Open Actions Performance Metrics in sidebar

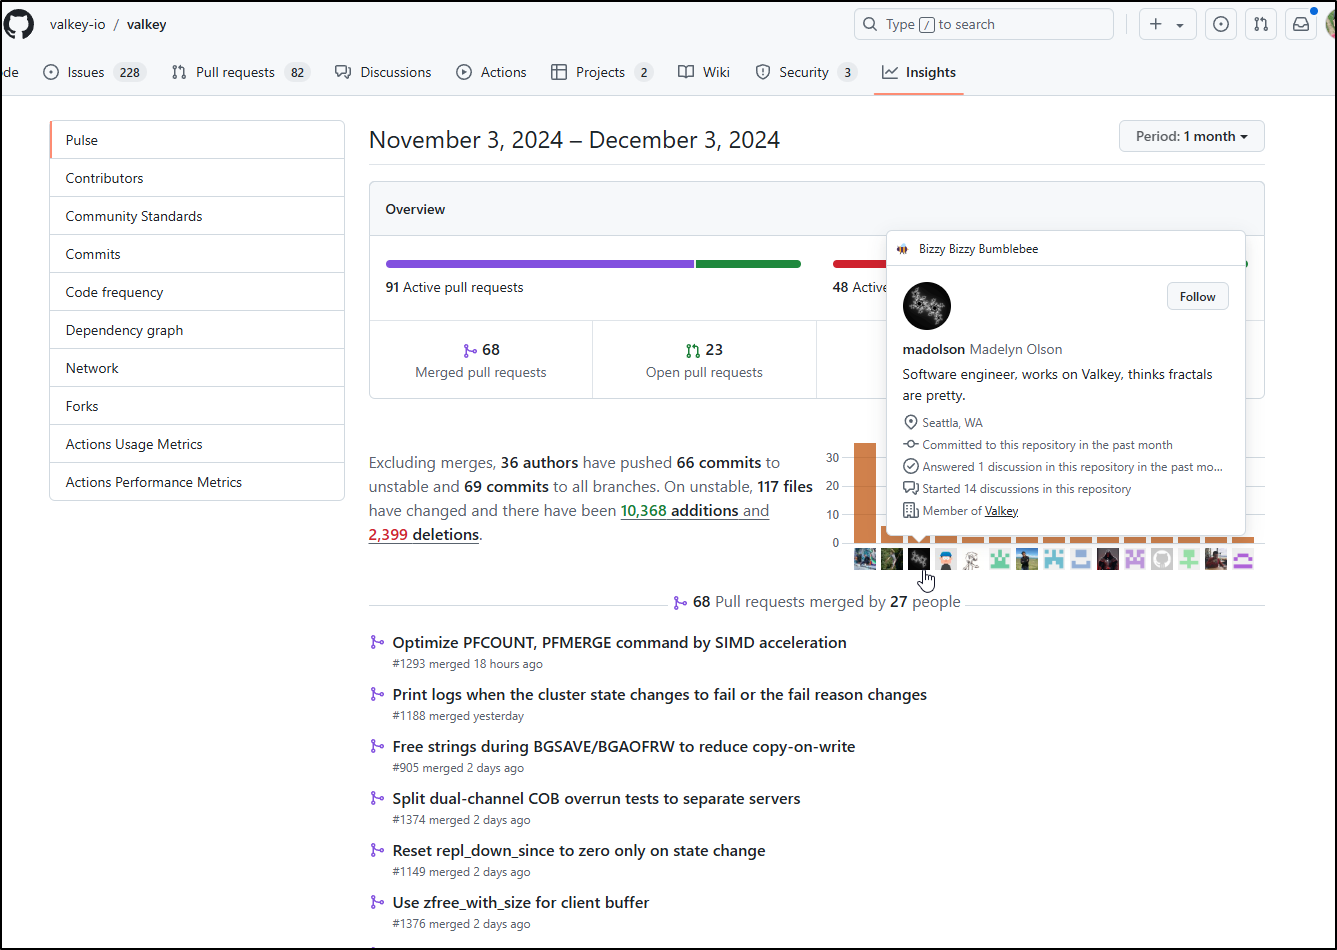pos(197,482)
